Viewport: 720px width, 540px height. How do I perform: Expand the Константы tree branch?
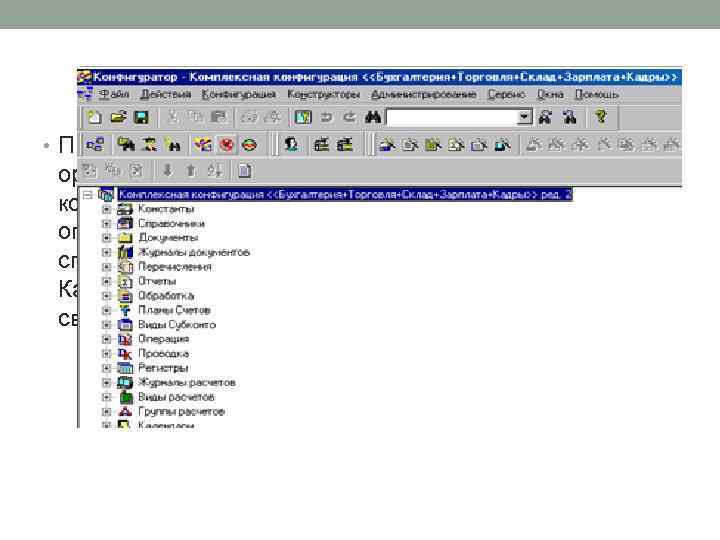(107, 209)
